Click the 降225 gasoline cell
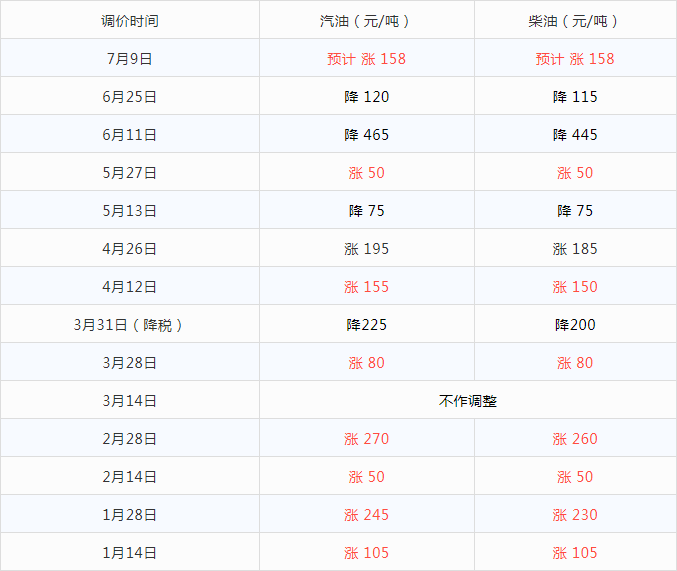677x571 pixels. 366,325
